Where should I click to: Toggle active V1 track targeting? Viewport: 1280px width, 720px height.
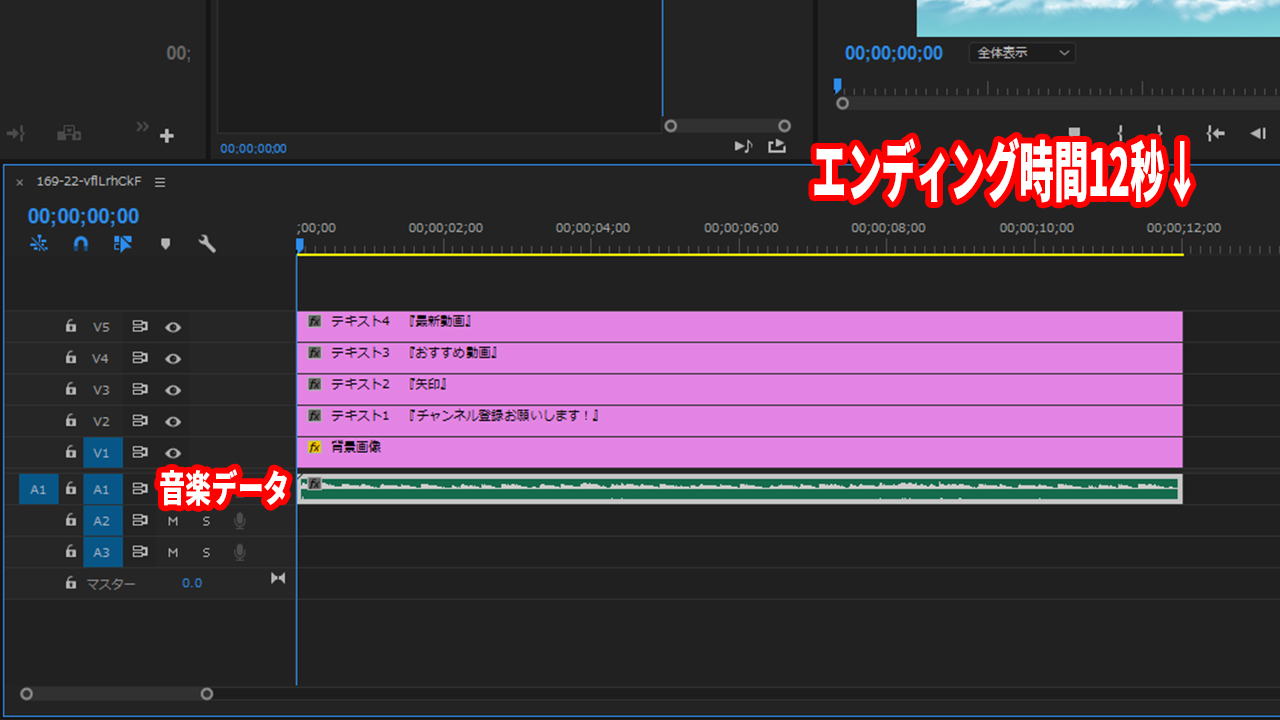[x=102, y=453]
